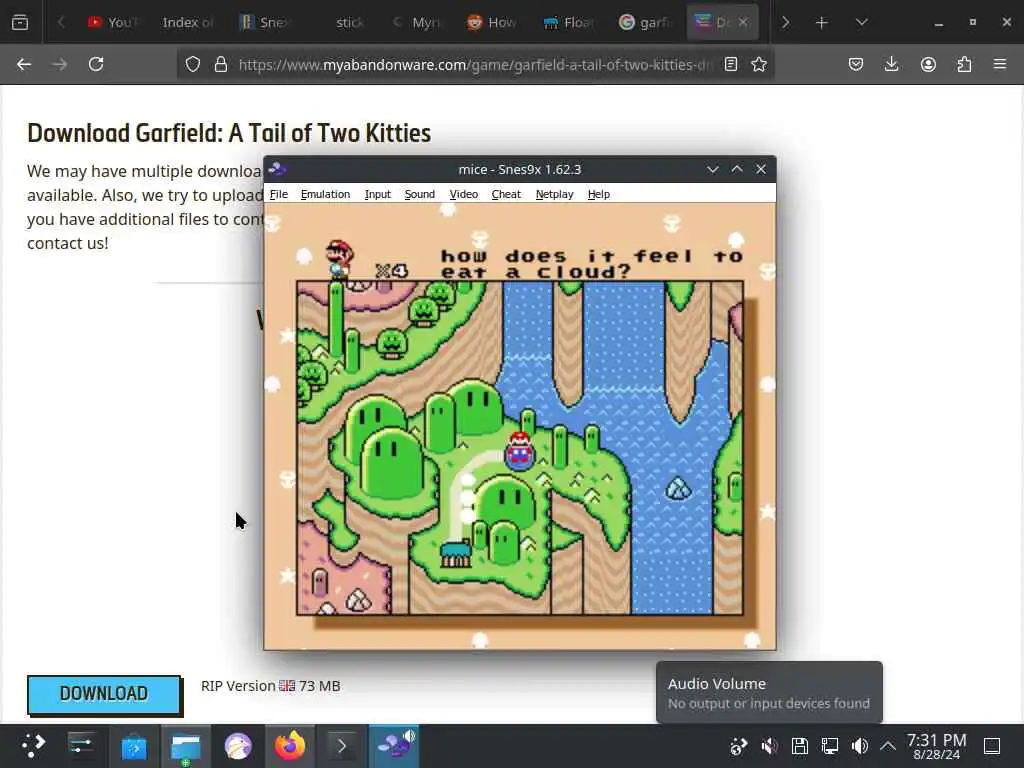This screenshot has width=1024, height=768.
Task: Open the KDE application launcher
Action: coord(33,746)
